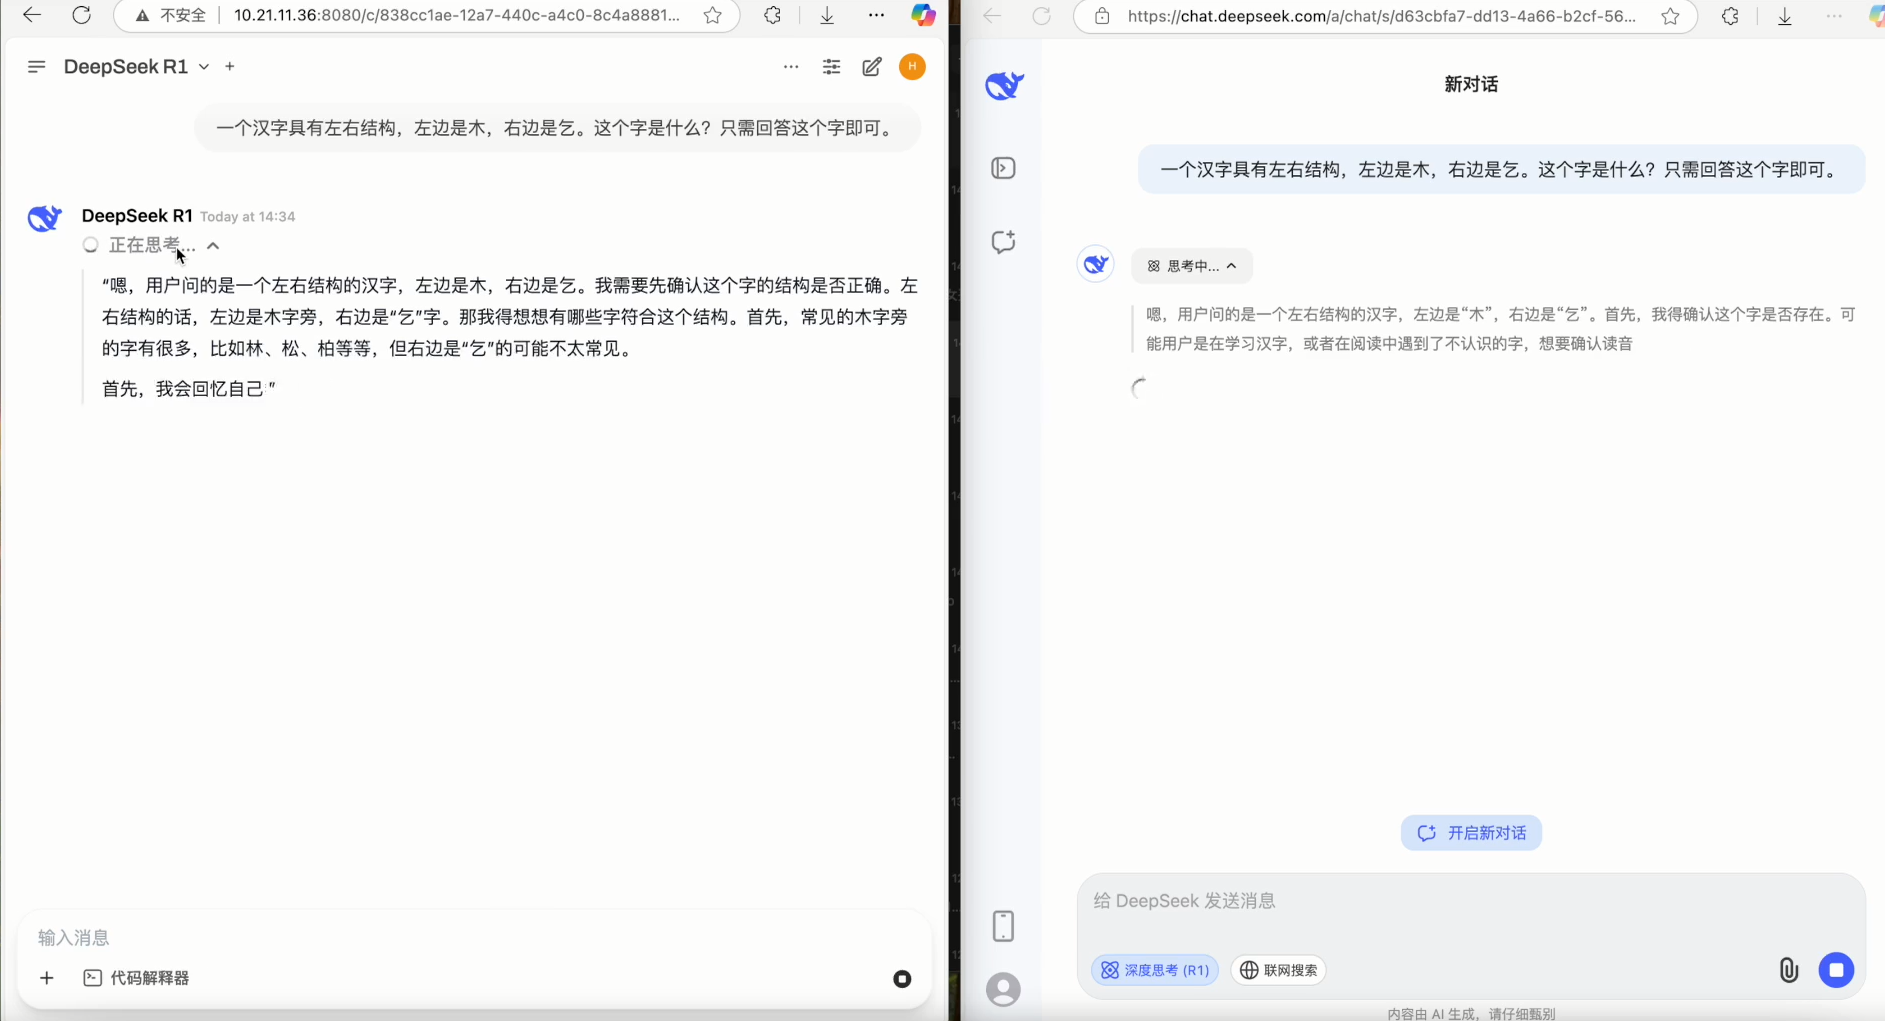The width and height of the screenshot is (1885, 1021).
Task: Click the '开启新对话' button
Action: [1471, 833]
